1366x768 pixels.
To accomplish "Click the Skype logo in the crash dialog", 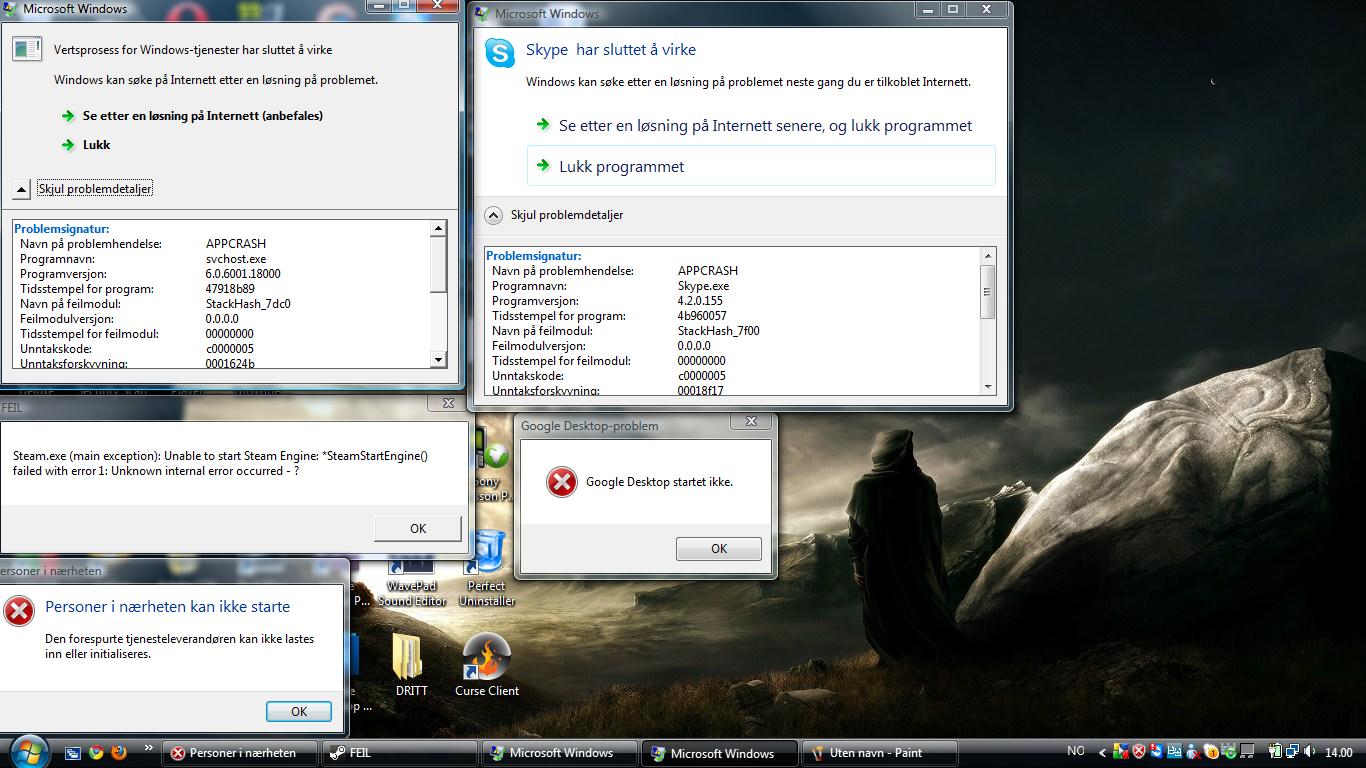I will point(500,53).
